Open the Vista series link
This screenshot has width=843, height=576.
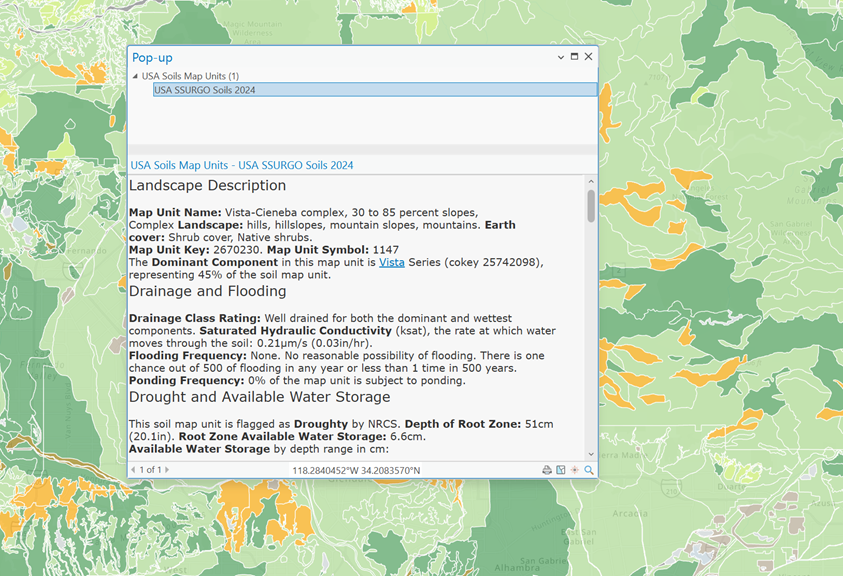point(391,262)
